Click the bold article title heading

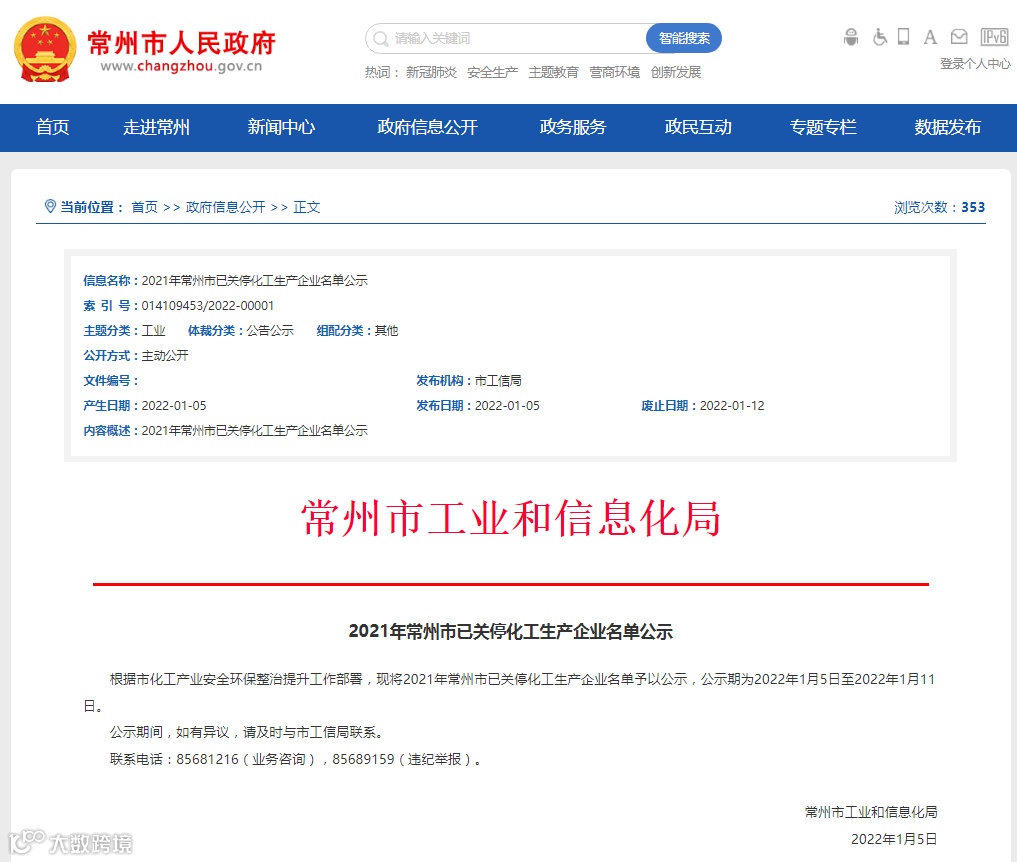[x=511, y=631]
